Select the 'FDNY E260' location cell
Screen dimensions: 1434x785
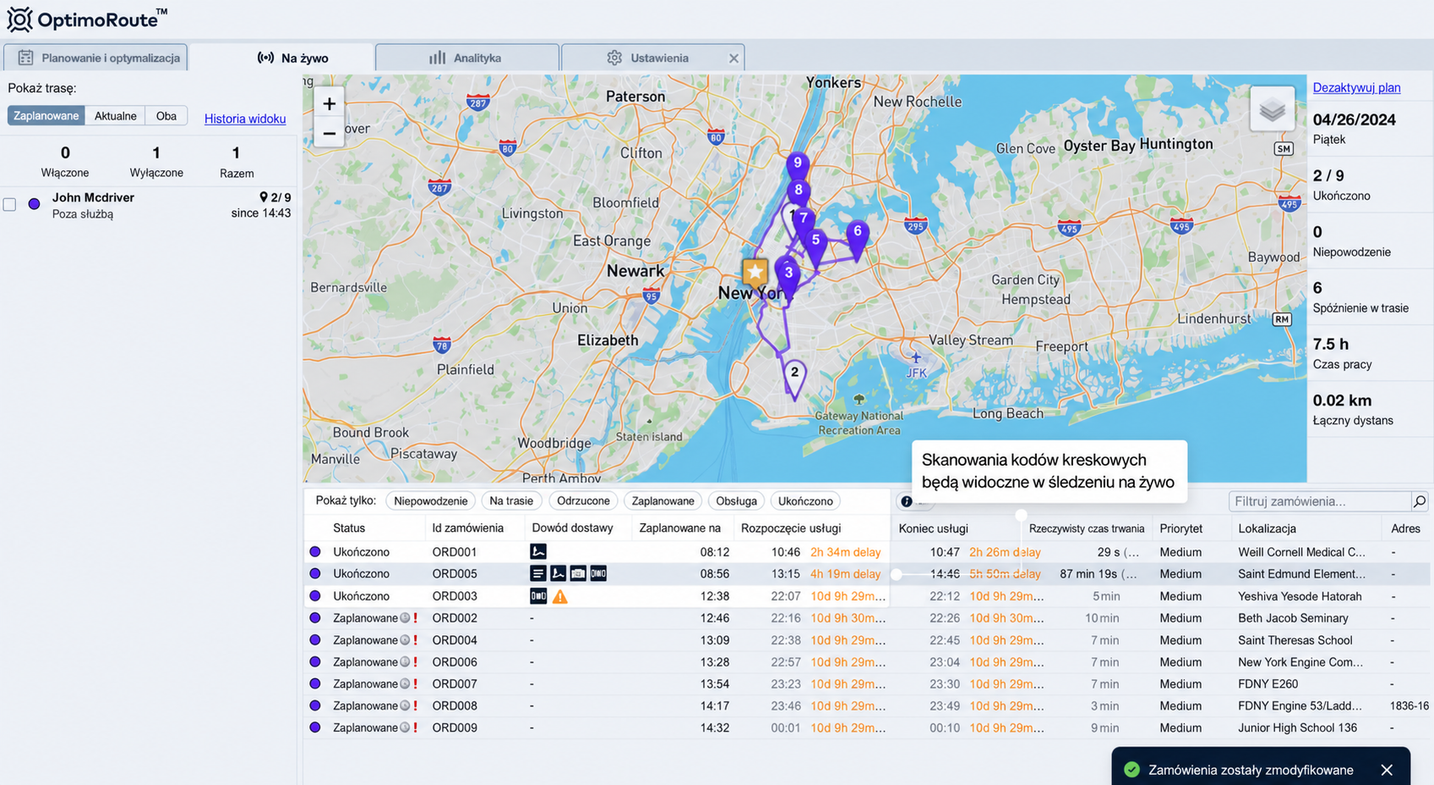click(x=1268, y=684)
